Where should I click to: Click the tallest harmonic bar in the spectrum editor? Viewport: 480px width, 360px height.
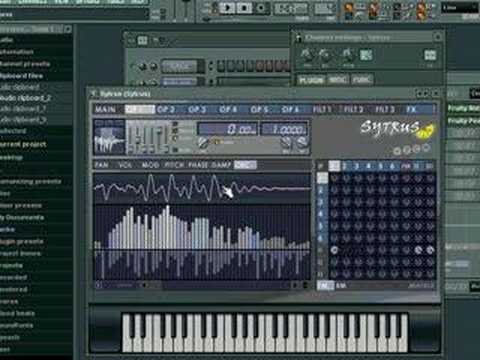168,227
